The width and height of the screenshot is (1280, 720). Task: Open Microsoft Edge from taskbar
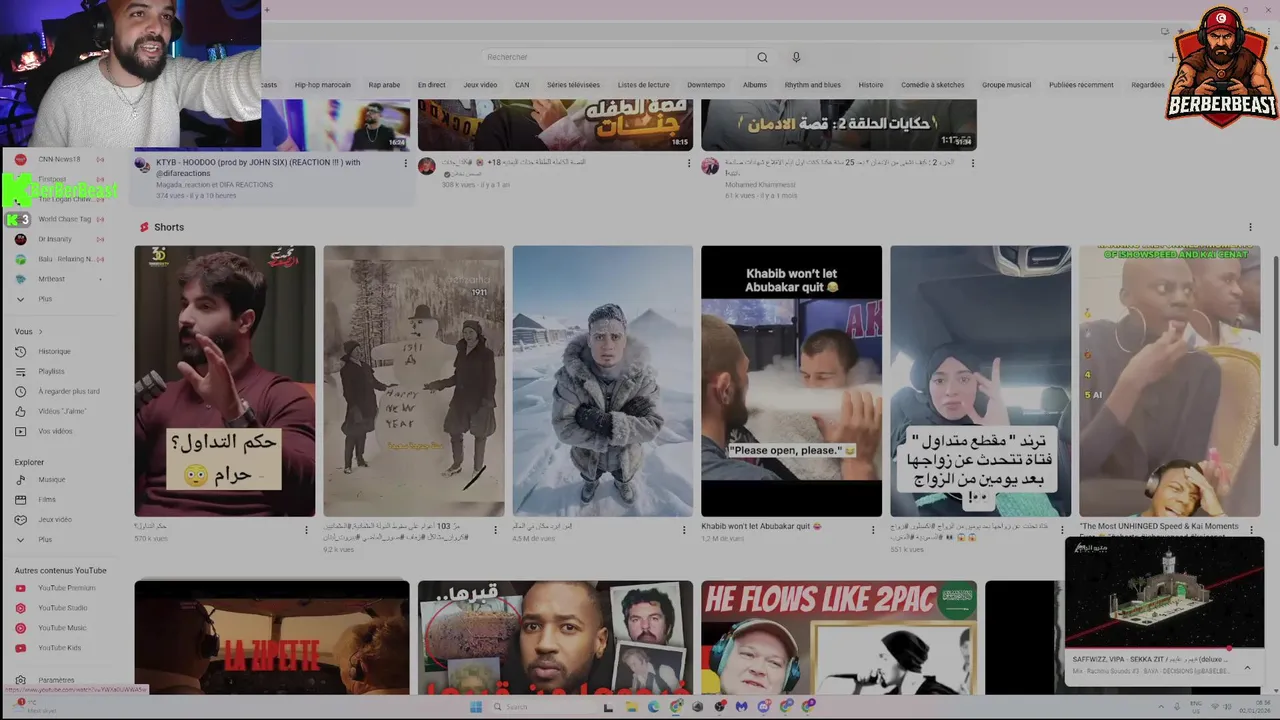pos(654,707)
